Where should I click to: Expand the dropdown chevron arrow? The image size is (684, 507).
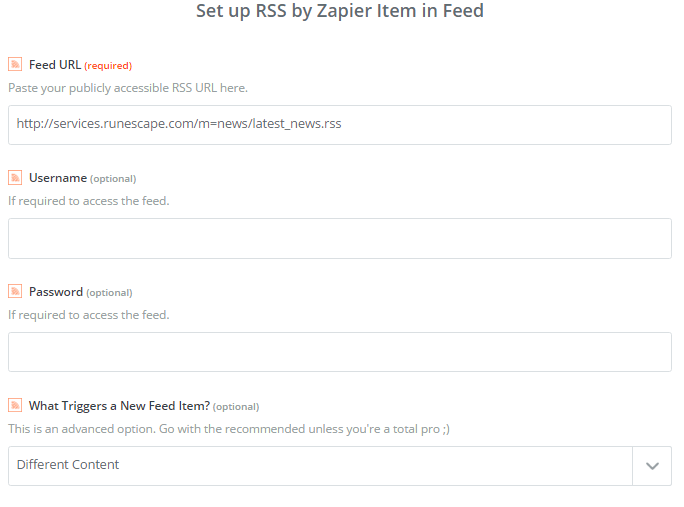pyautogui.click(x=652, y=466)
